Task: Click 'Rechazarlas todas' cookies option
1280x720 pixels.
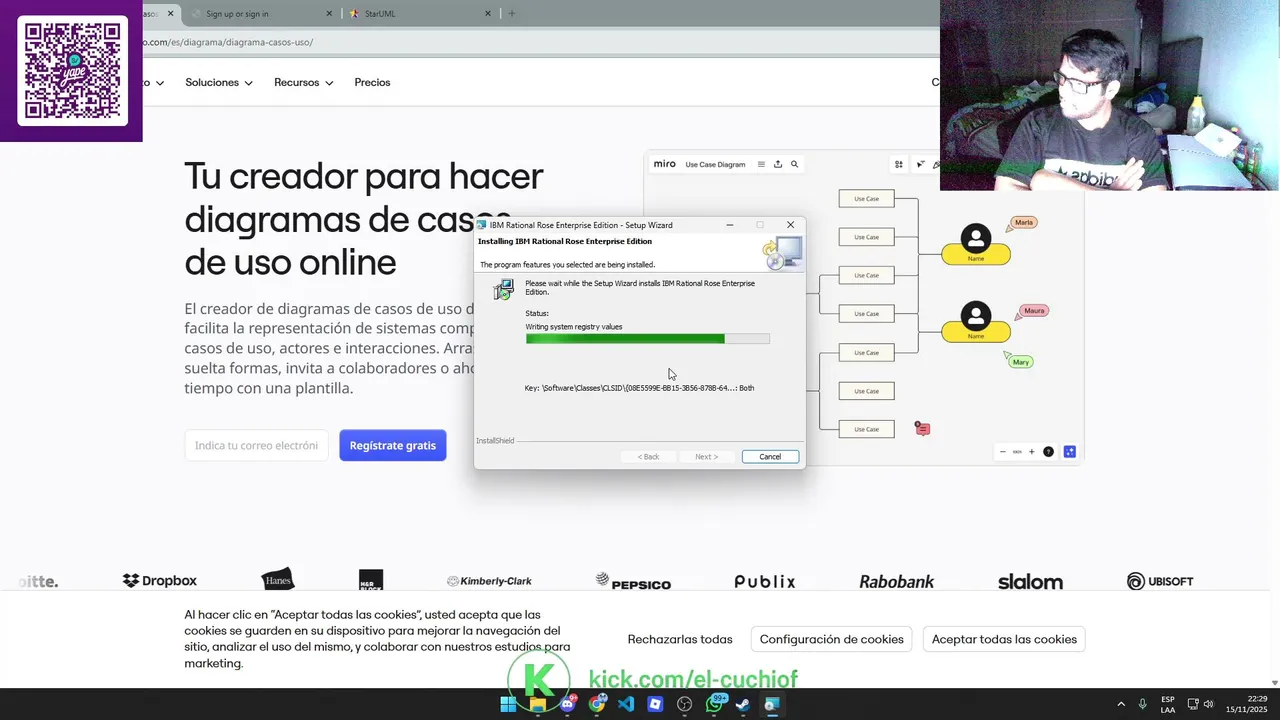Action: point(680,639)
